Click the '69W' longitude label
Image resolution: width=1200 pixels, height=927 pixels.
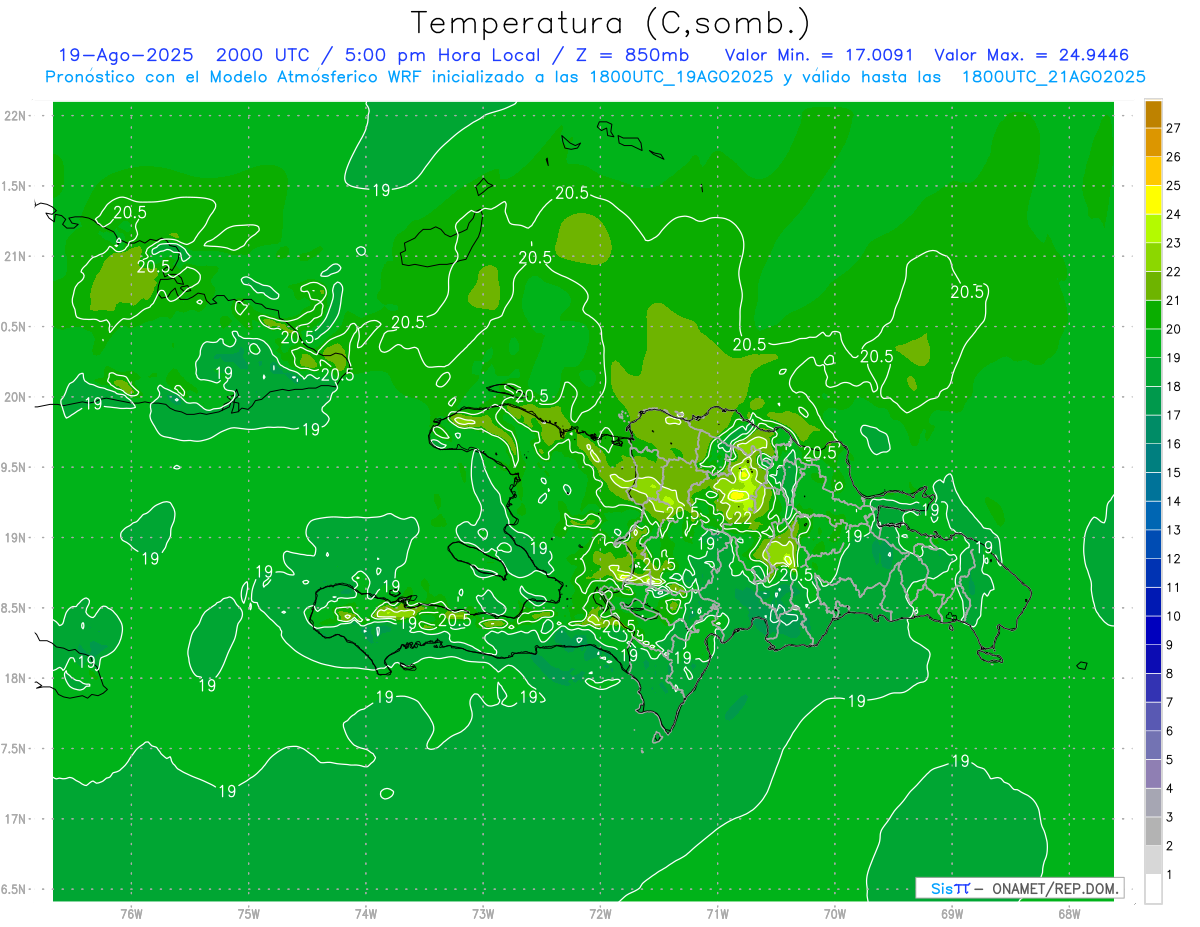pyautogui.click(x=951, y=914)
